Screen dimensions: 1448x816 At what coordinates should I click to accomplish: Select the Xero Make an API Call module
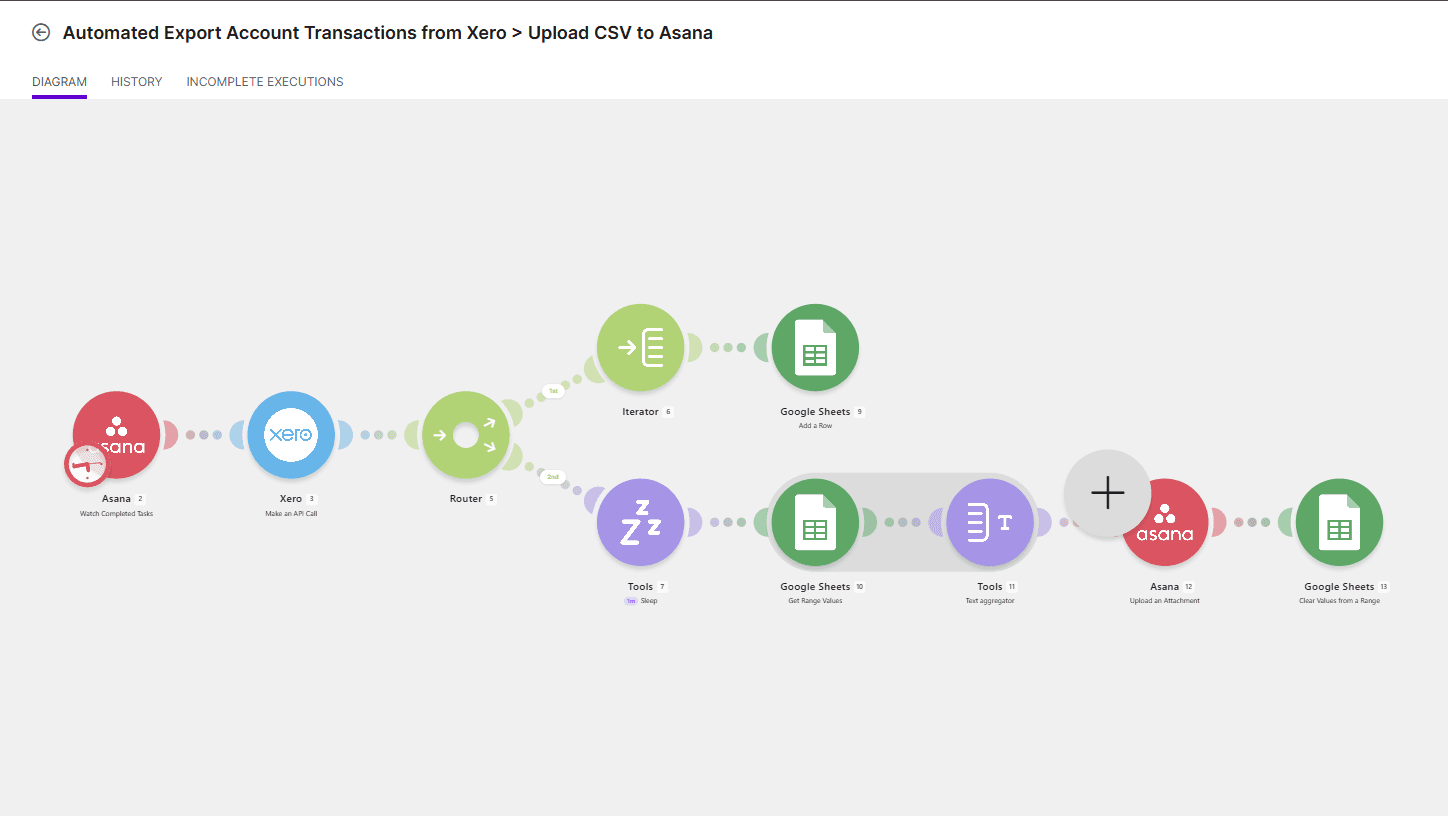[291, 435]
